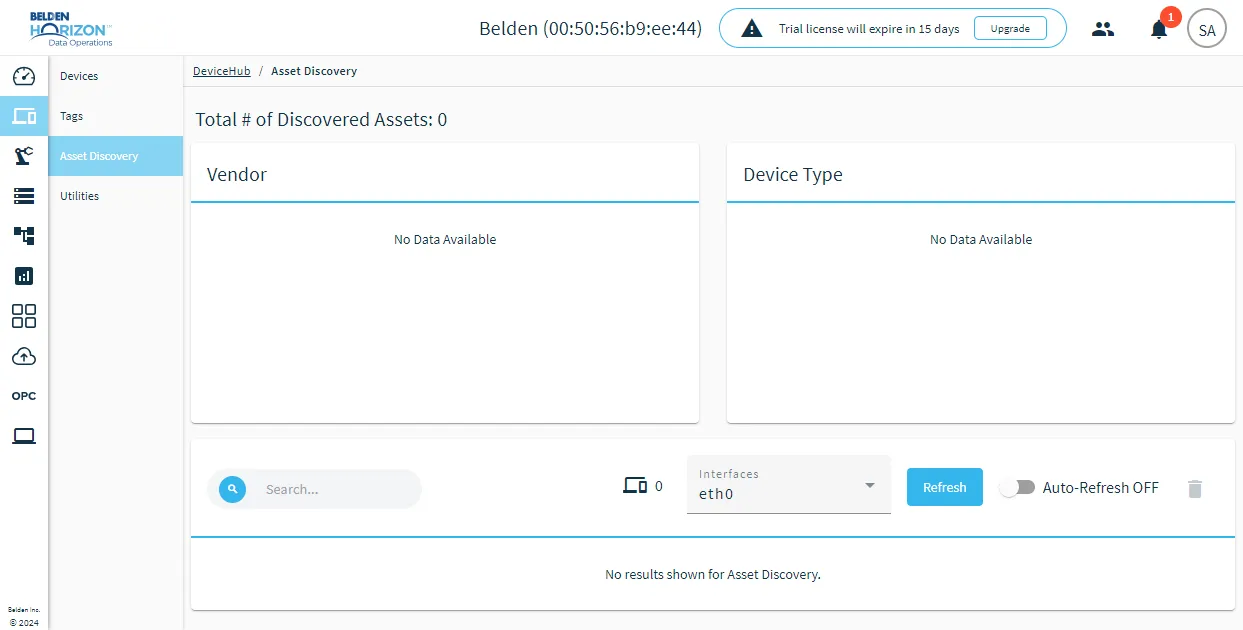
Task: Open the four-squares apps grid icon
Action: point(24,316)
